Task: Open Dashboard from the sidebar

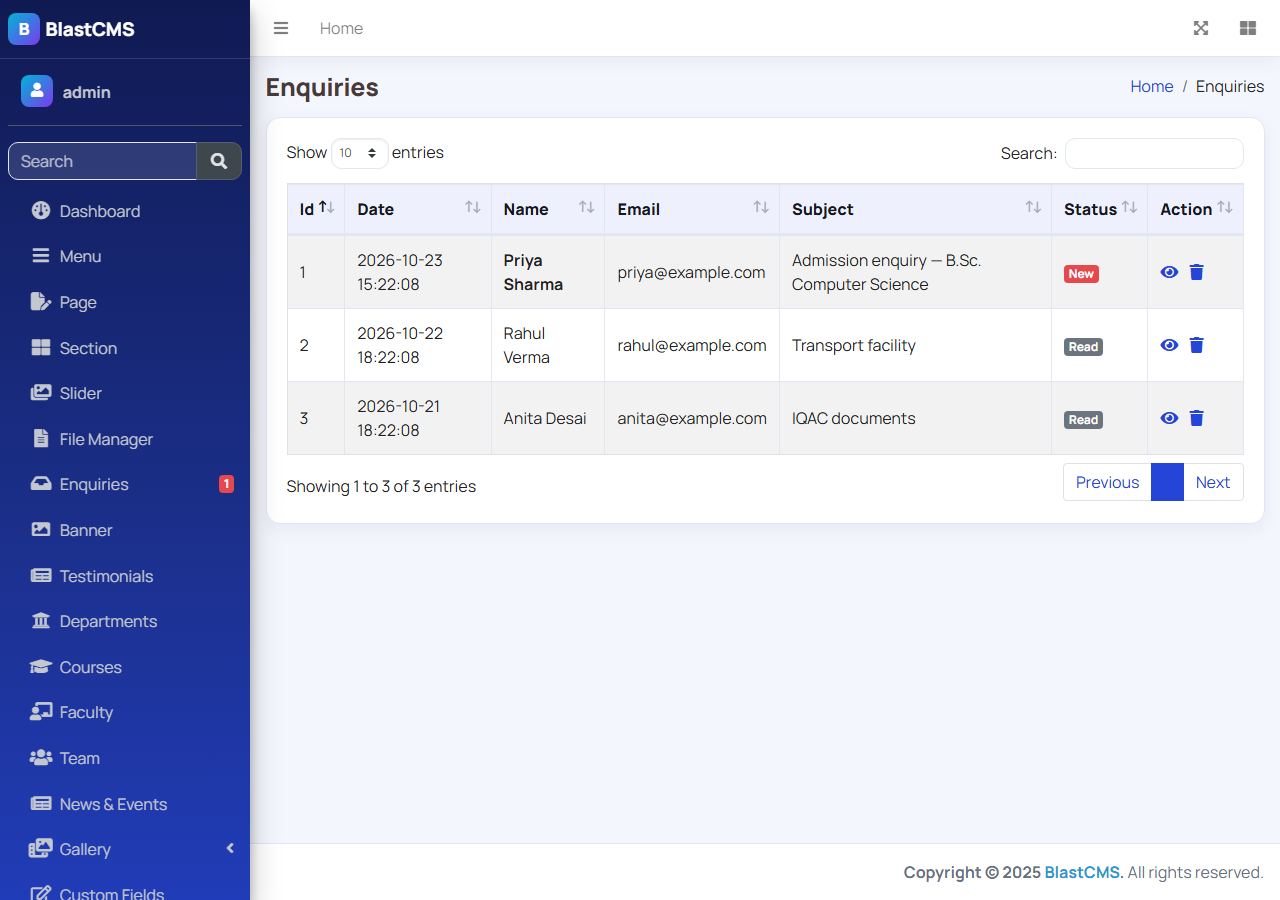Action: pos(125,211)
